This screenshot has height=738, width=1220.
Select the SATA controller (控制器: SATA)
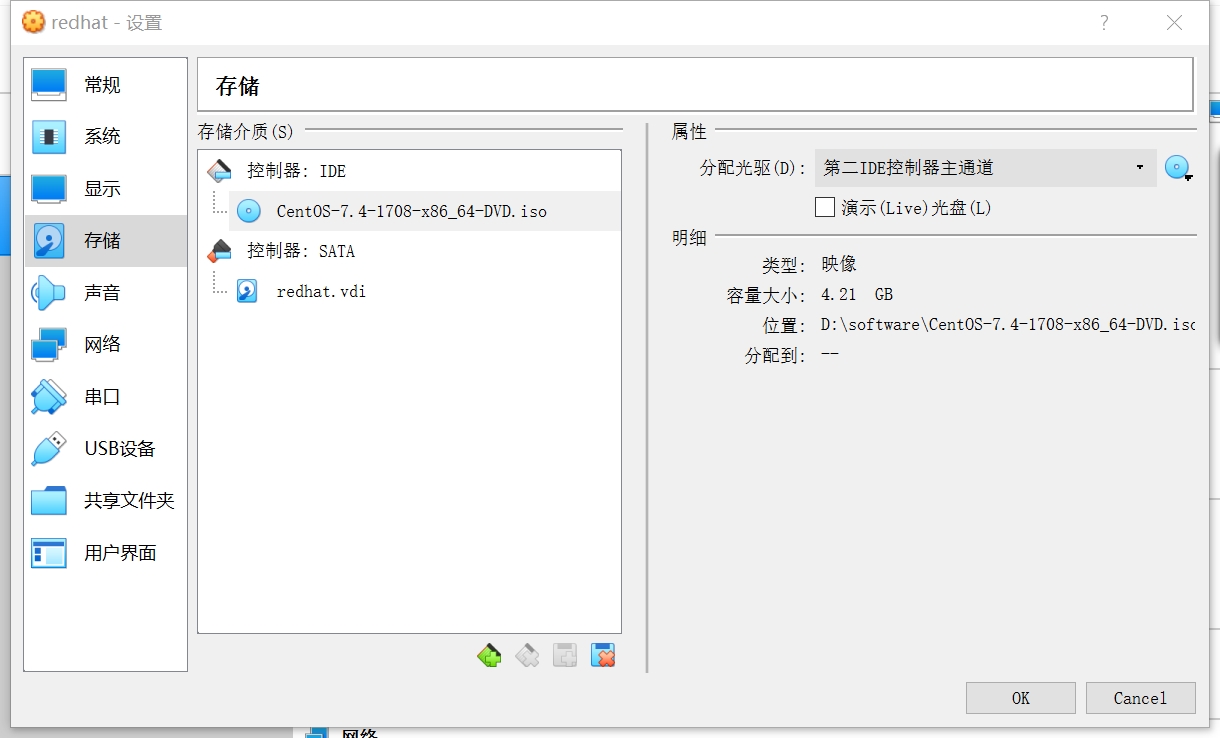point(300,251)
